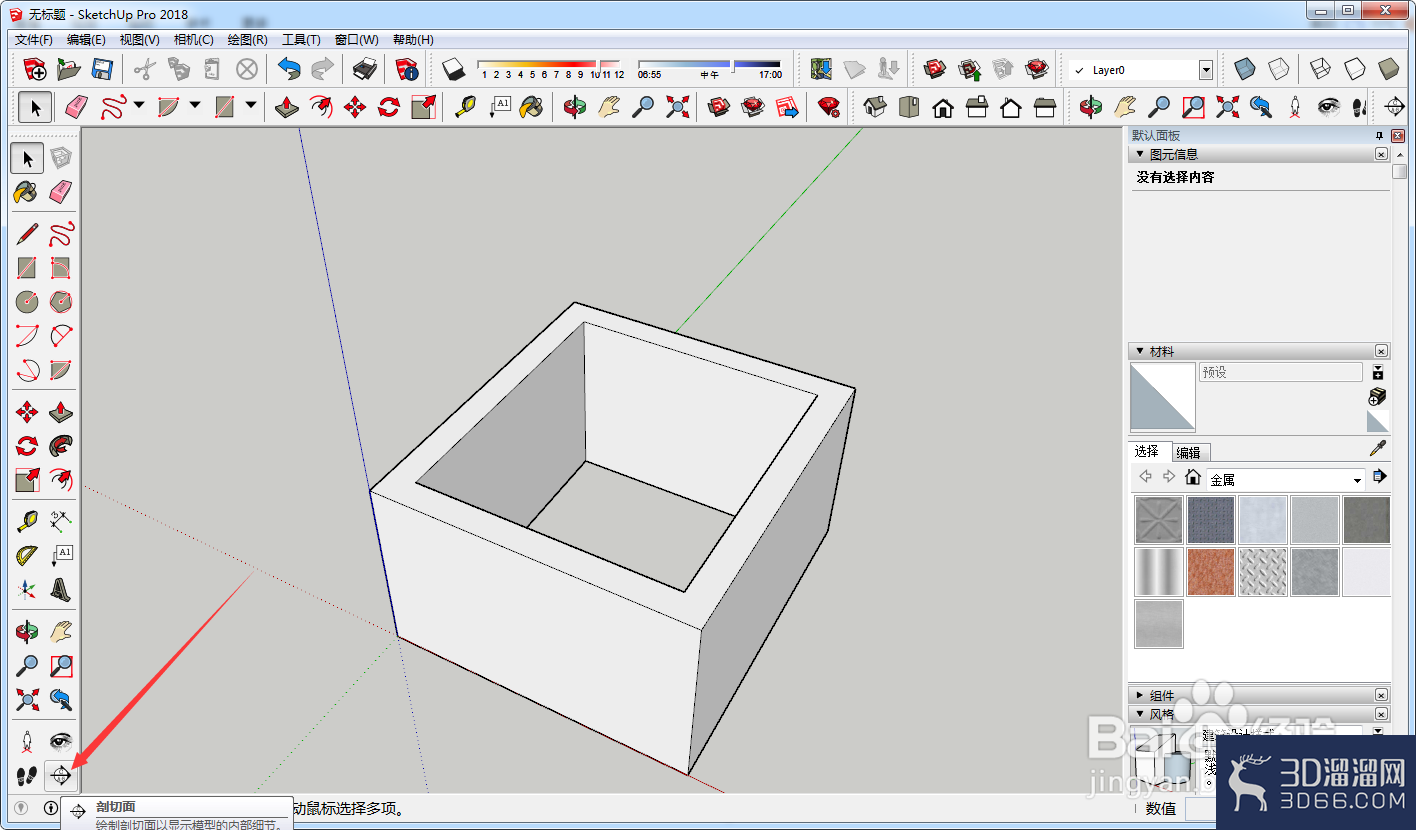
Task: Click the Send to LayOut icon
Action: point(788,106)
